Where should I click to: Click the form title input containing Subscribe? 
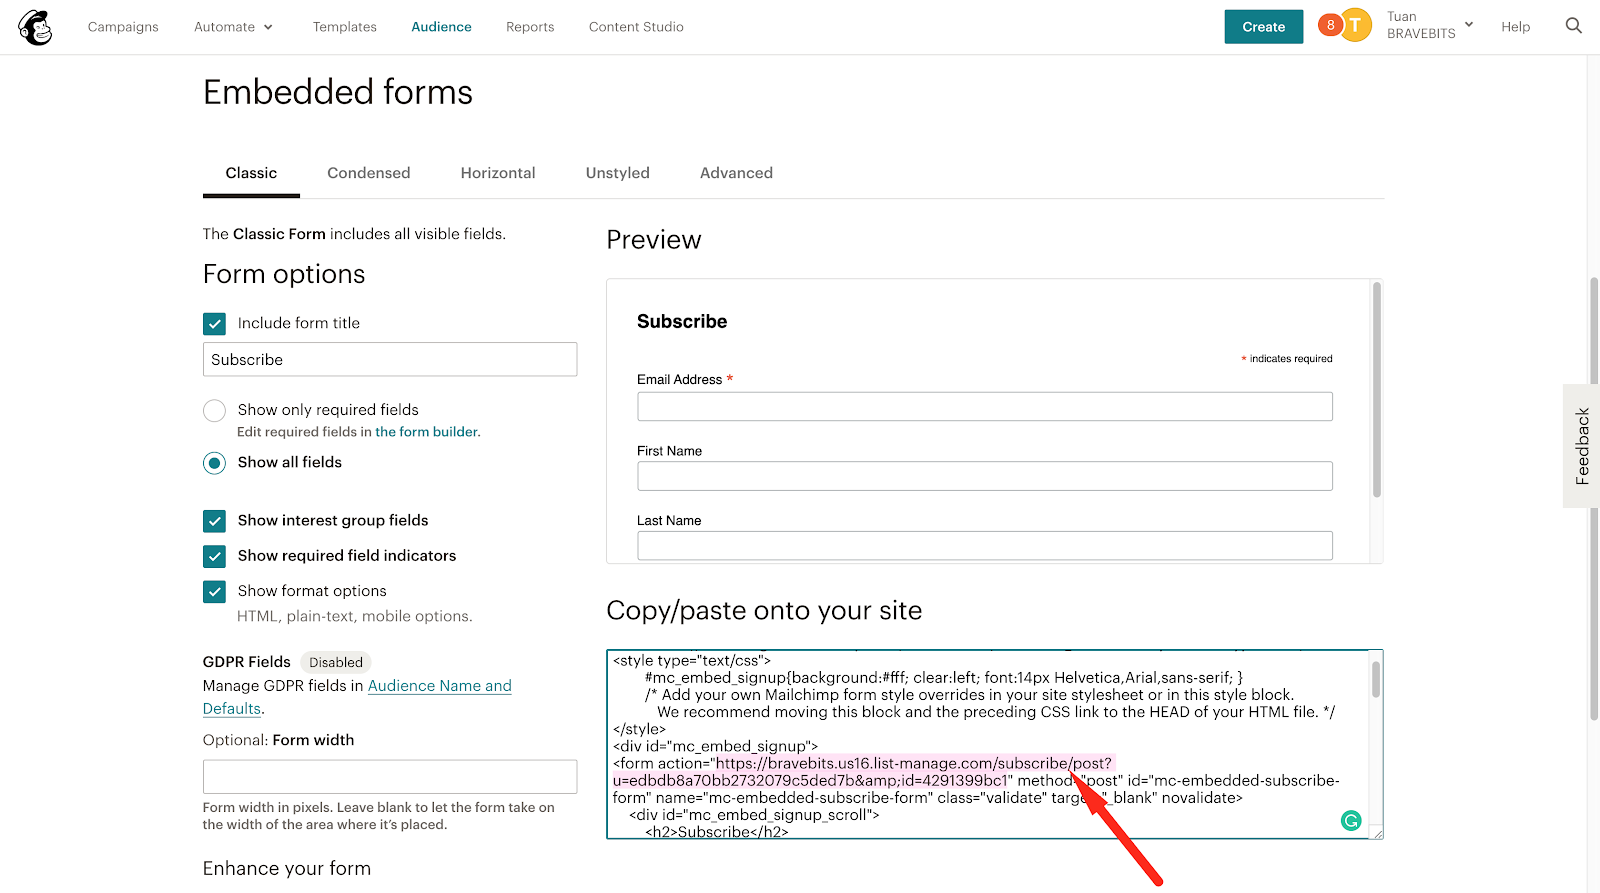pyautogui.click(x=390, y=360)
